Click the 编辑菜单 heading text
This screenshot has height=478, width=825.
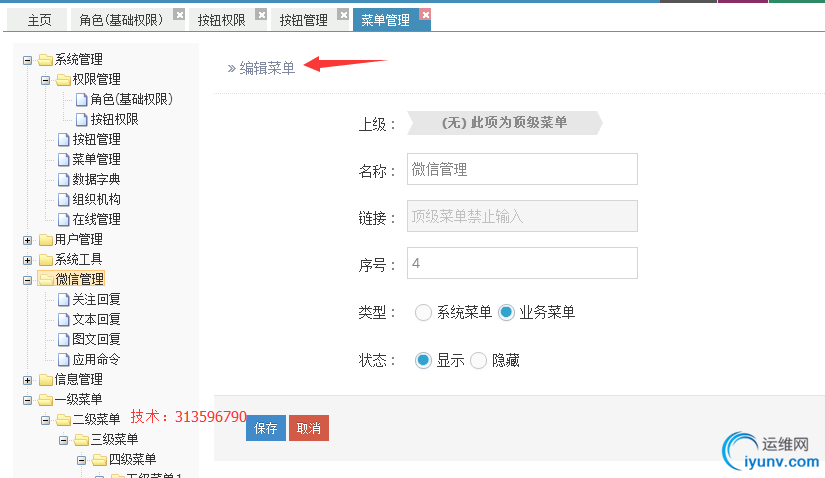267,68
